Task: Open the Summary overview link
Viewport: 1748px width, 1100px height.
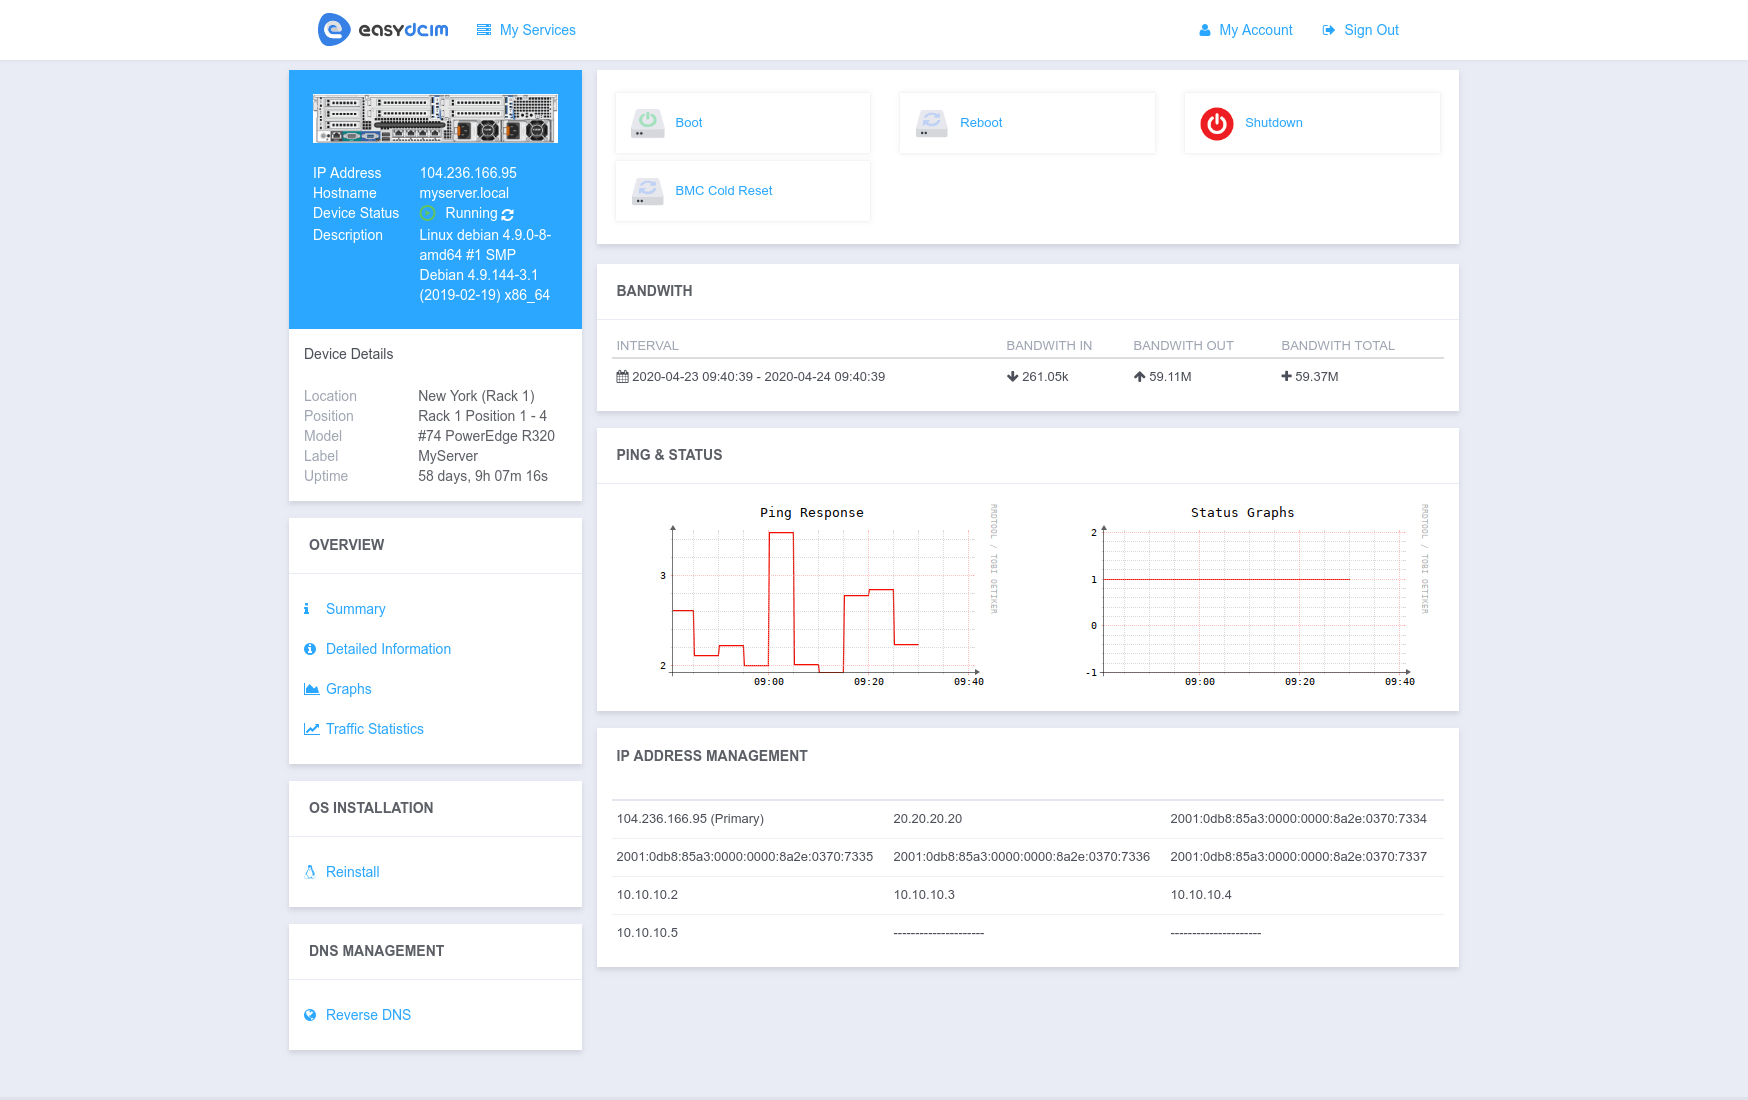Action: [x=355, y=609]
